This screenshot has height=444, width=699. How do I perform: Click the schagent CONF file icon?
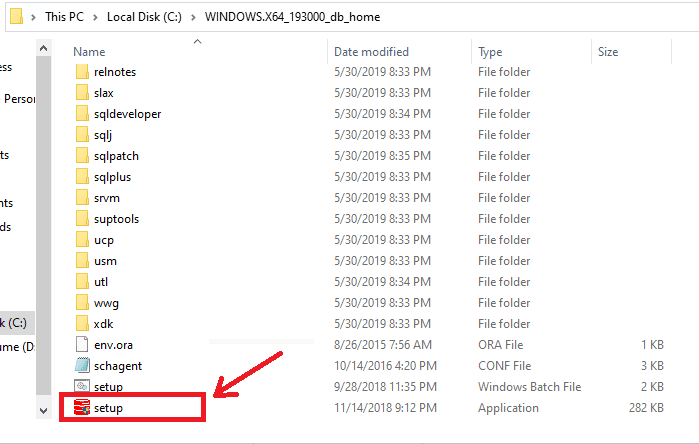[82, 366]
